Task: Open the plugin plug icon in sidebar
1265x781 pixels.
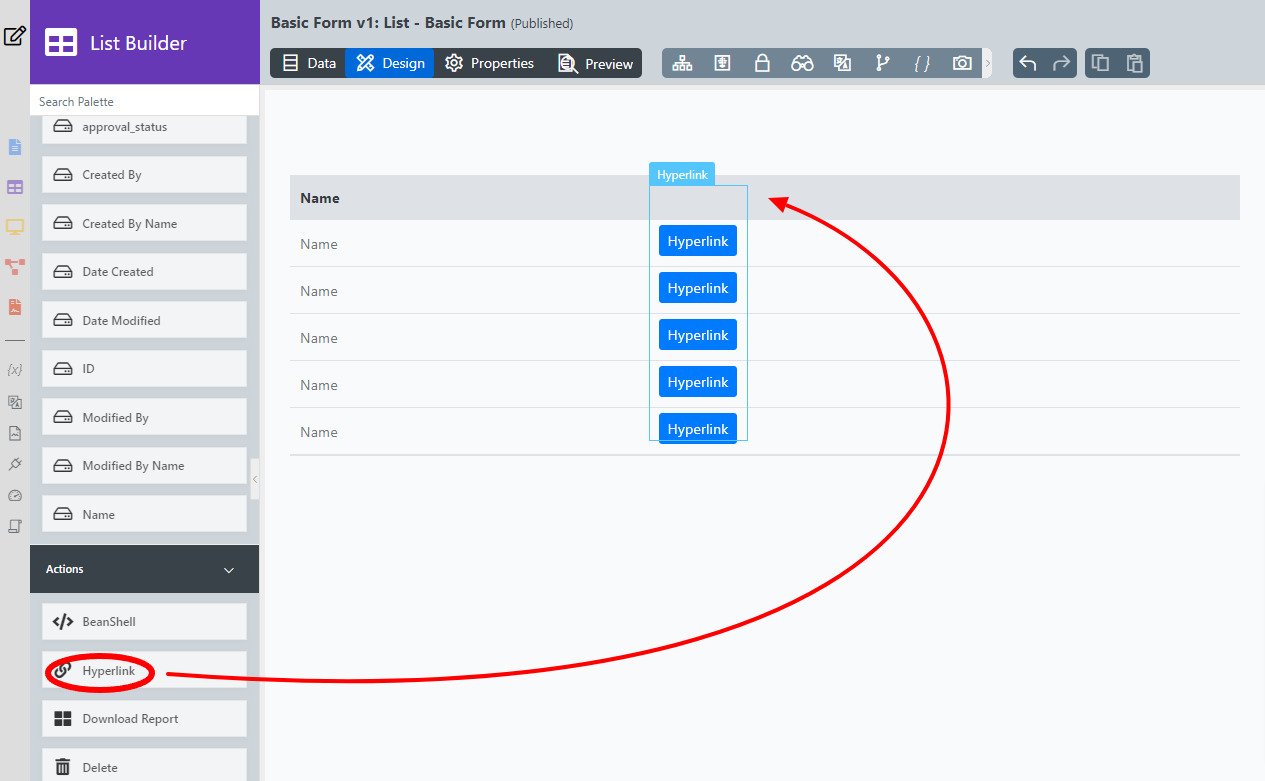Action: coord(15,464)
